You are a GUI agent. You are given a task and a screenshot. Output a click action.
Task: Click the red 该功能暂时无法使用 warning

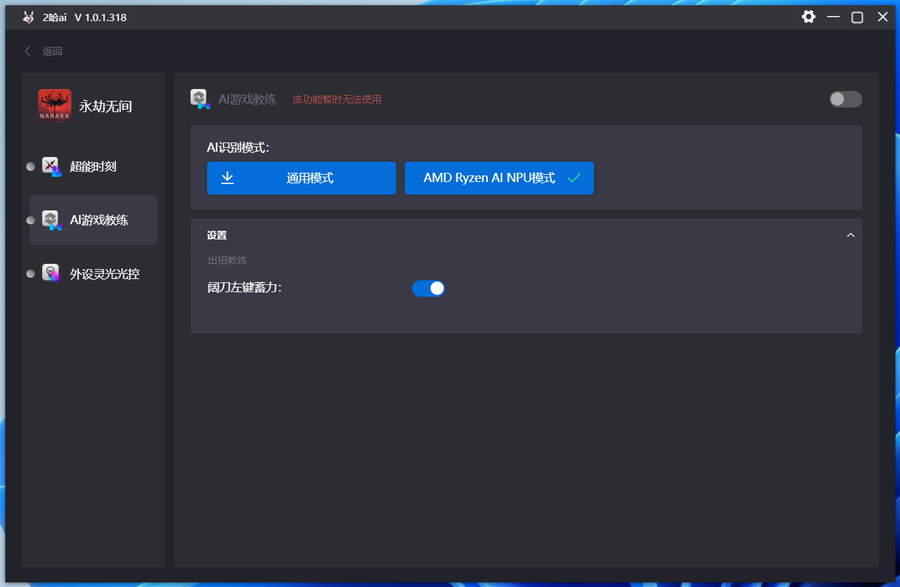pyautogui.click(x=337, y=99)
